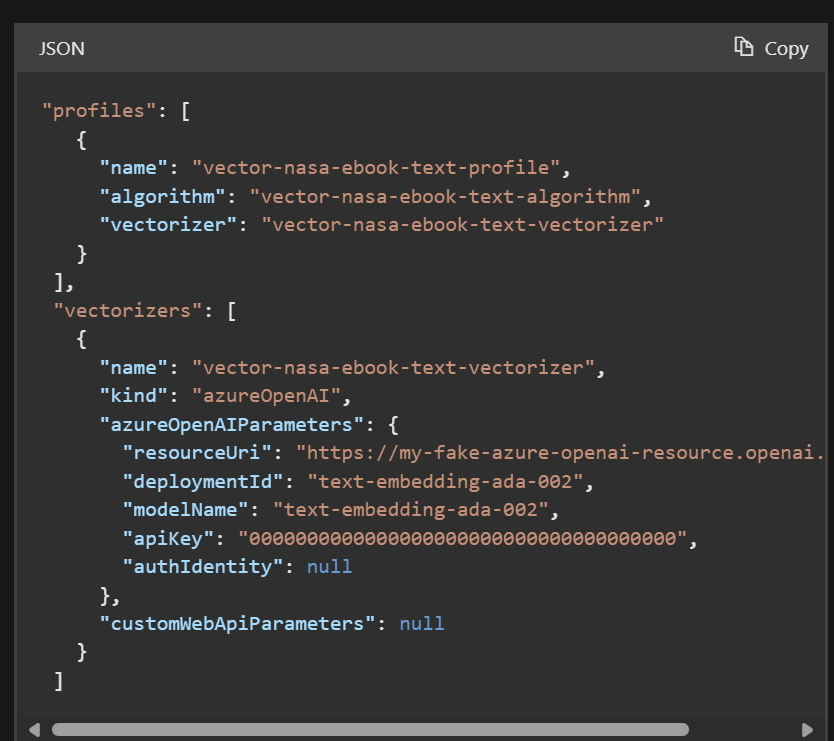
Task: Click the value "vector-nasa-ebook-text-algorithm"
Action: click(445, 197)
